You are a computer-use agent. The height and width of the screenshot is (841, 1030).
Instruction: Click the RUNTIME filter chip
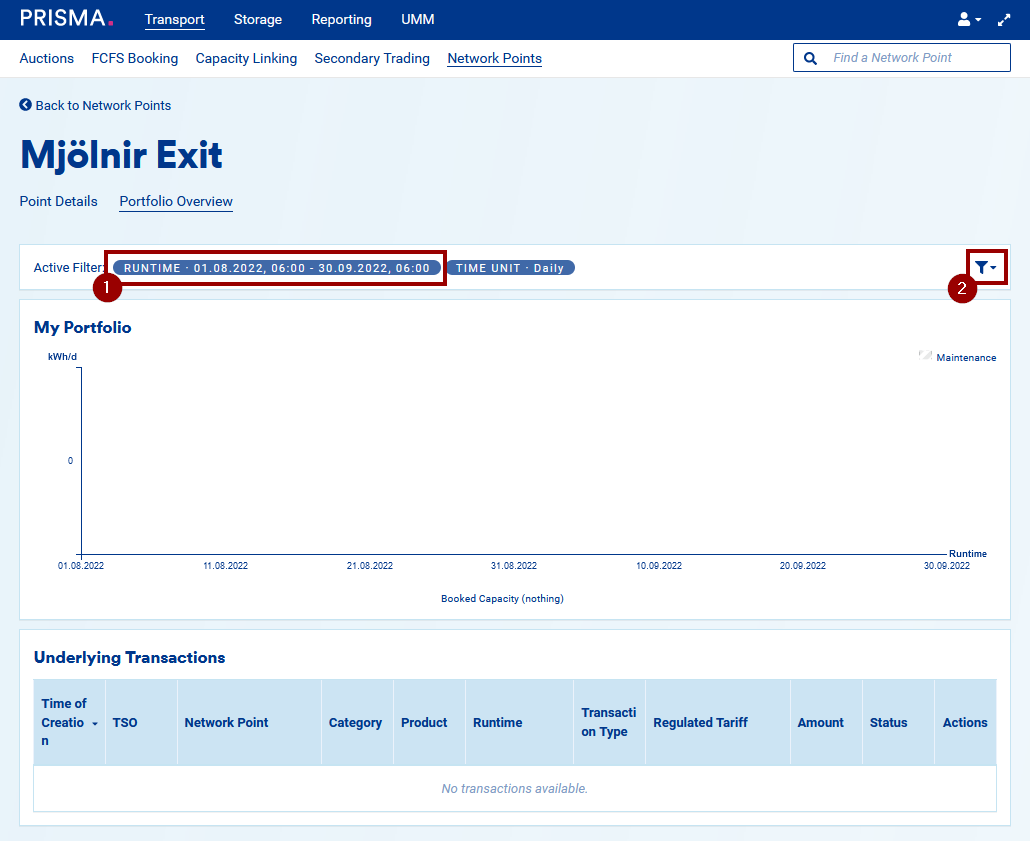point(277,268)
